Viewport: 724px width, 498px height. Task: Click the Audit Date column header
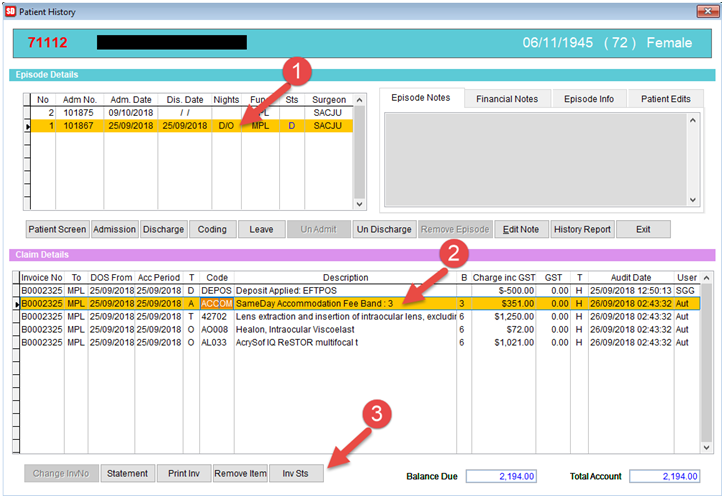click(631, 278)
